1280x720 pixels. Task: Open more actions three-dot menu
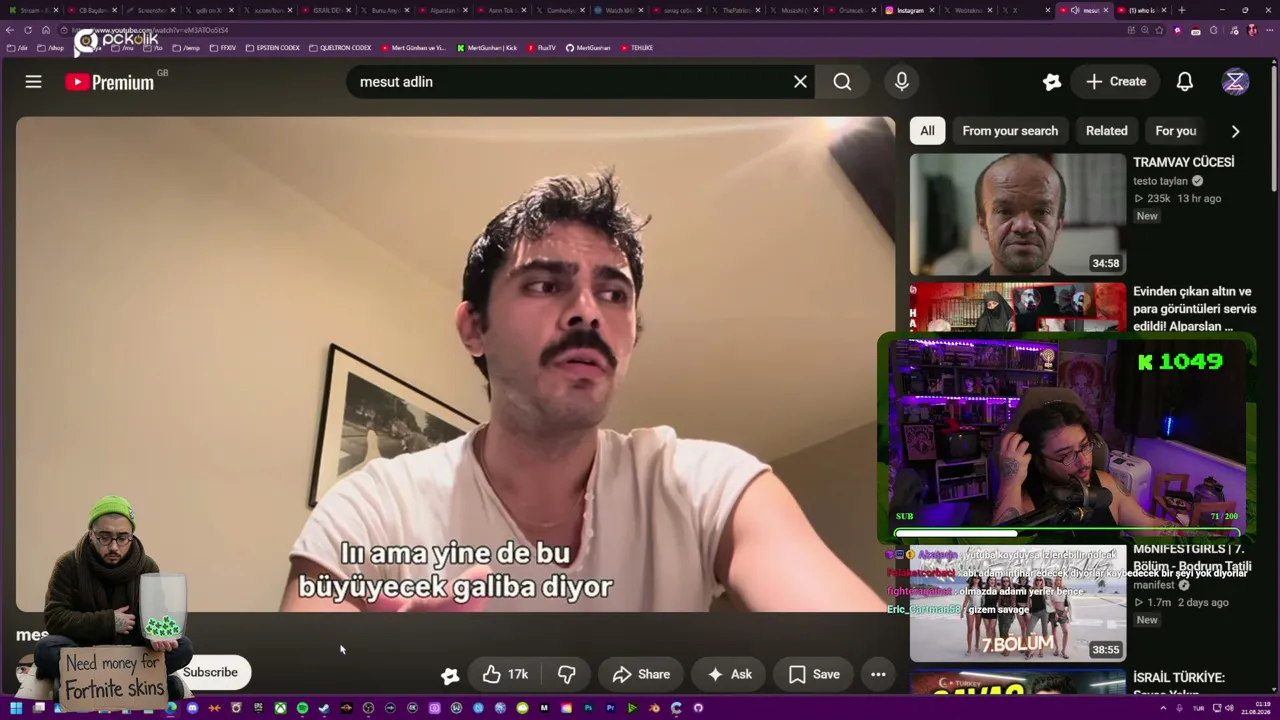pyautogui.click(x=878, y=675)
